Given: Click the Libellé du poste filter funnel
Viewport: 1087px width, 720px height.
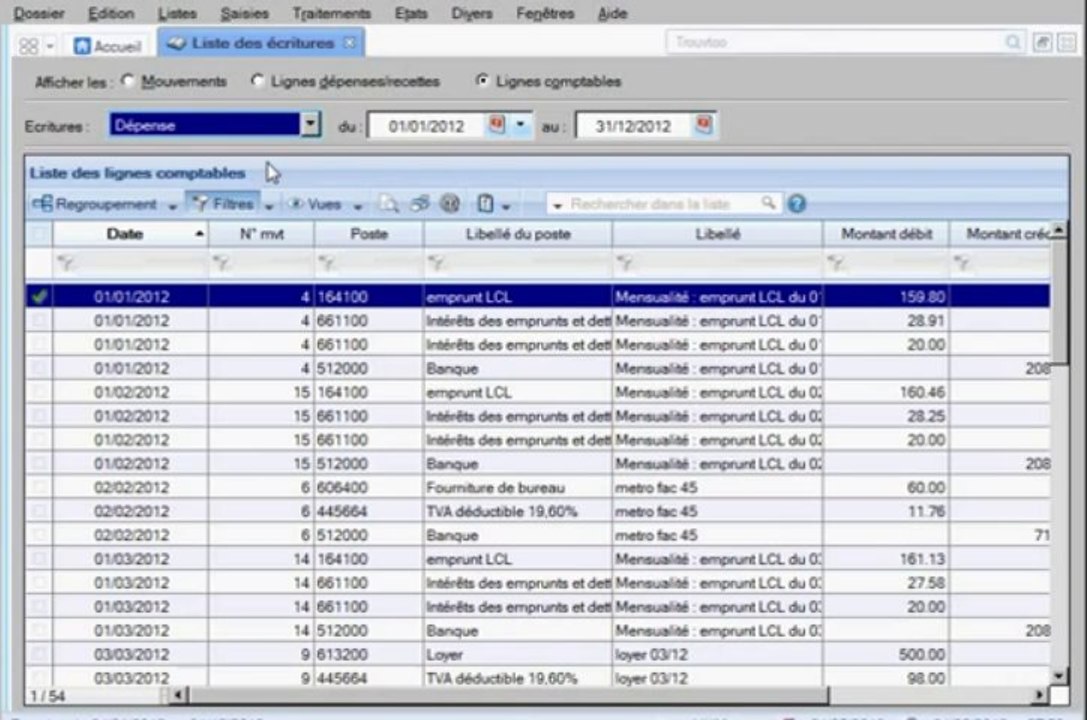Looking at the screenshot, I should (x=436, y=263).
